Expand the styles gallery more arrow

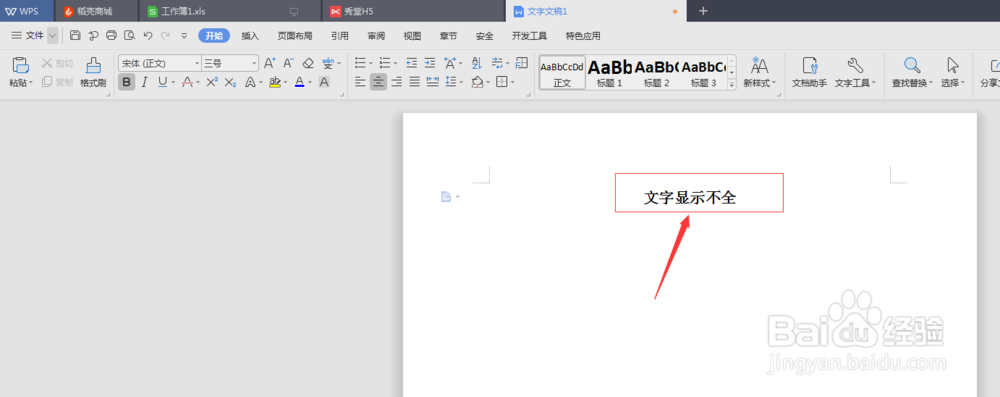coord(732,84)
